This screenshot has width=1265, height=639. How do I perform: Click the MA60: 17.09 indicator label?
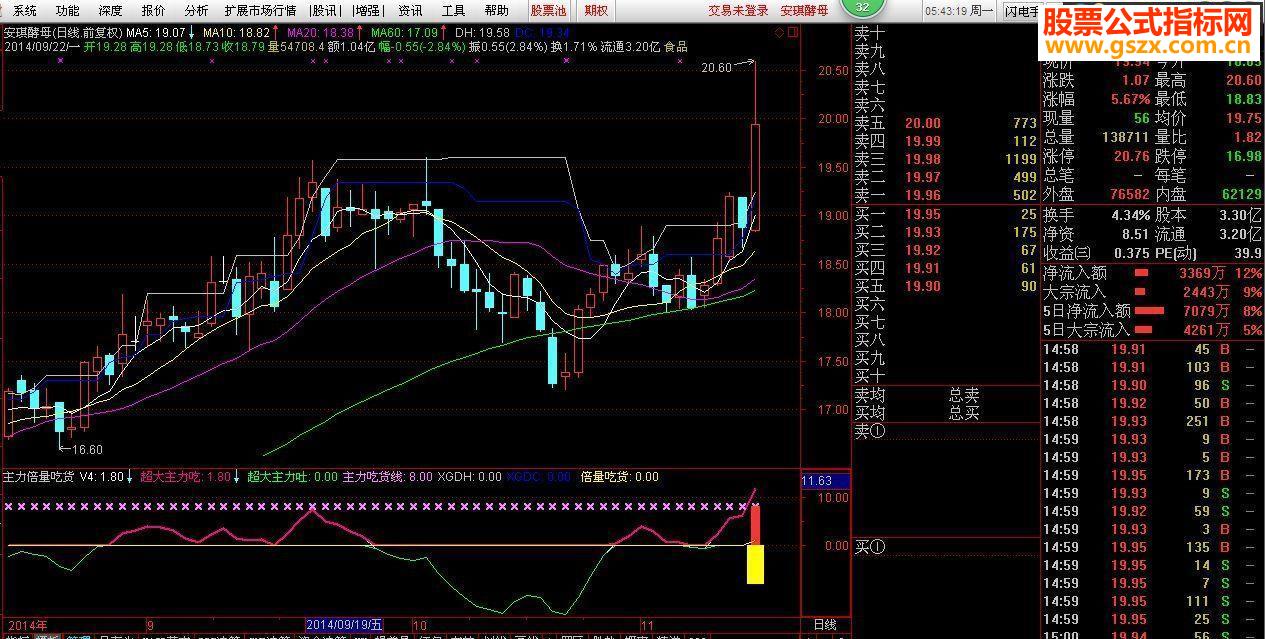tap(409, 32)
